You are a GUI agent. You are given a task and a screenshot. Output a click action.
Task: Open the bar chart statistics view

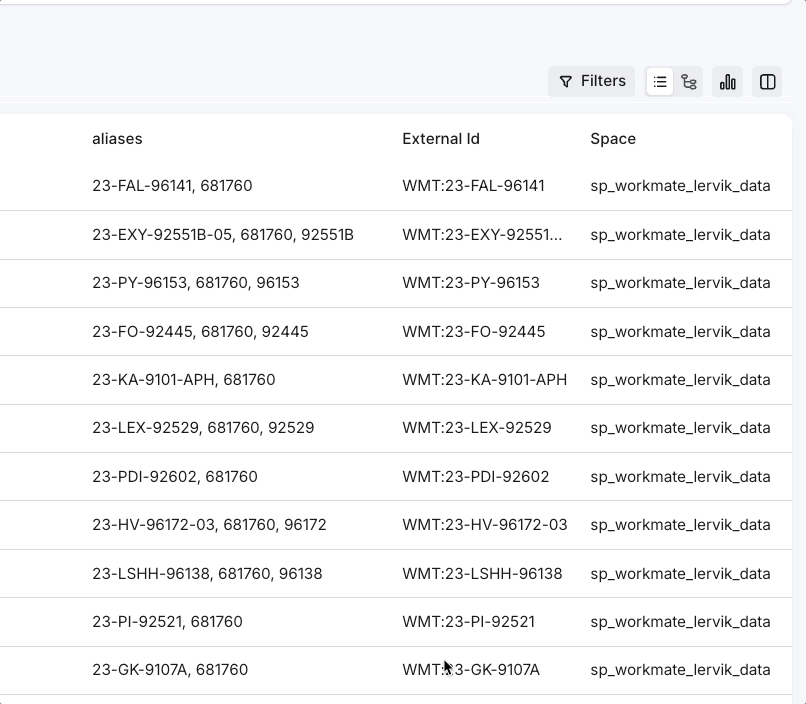pos(728,82)
